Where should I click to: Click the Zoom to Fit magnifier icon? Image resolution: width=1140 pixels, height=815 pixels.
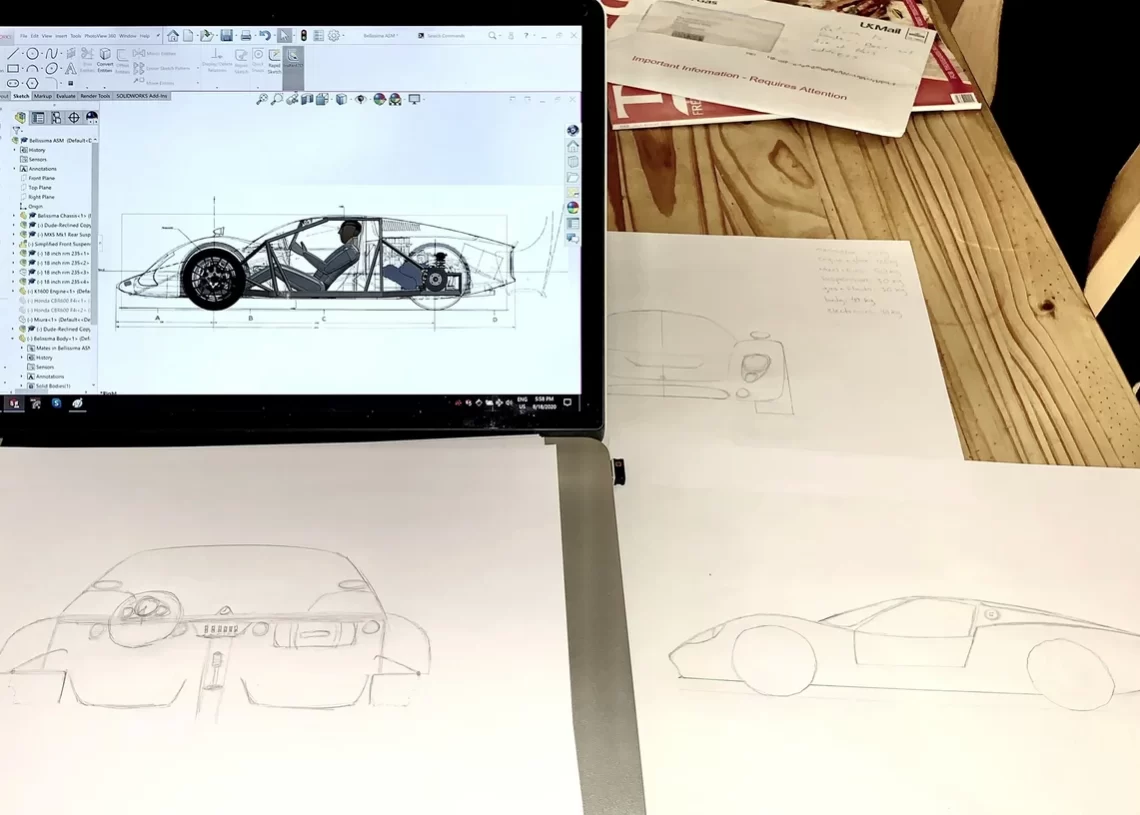261,99
